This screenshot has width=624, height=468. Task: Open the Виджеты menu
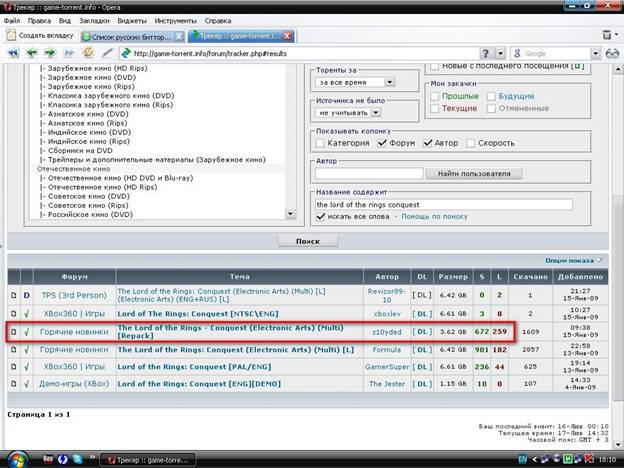(x=132, y=21)
